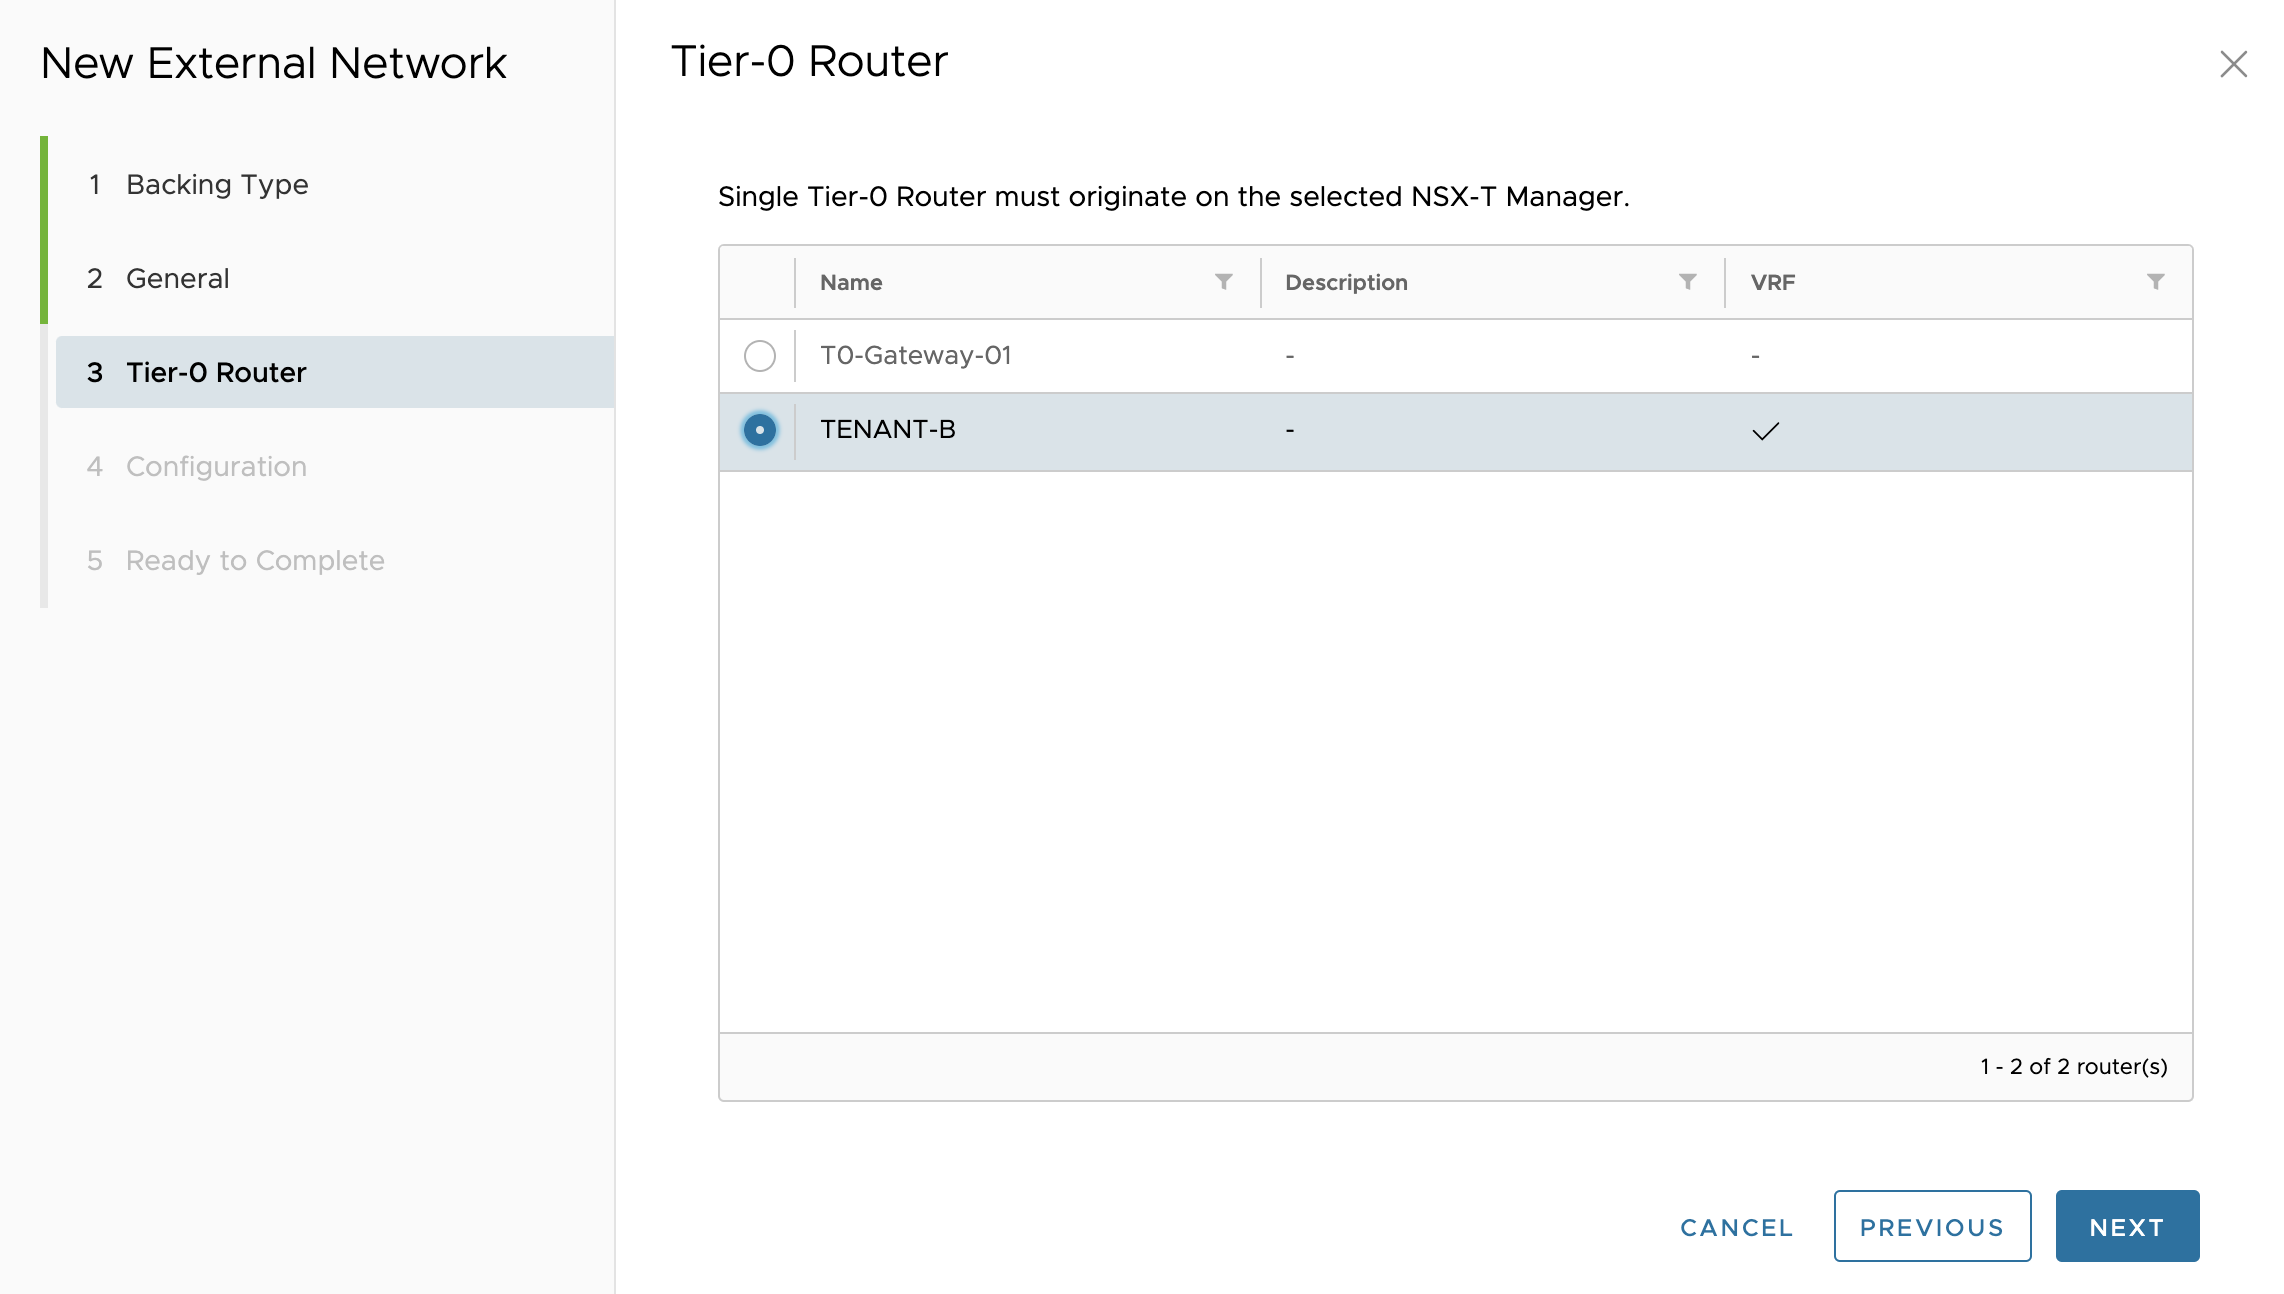Close the New External Network dialog

[2233, 64]
